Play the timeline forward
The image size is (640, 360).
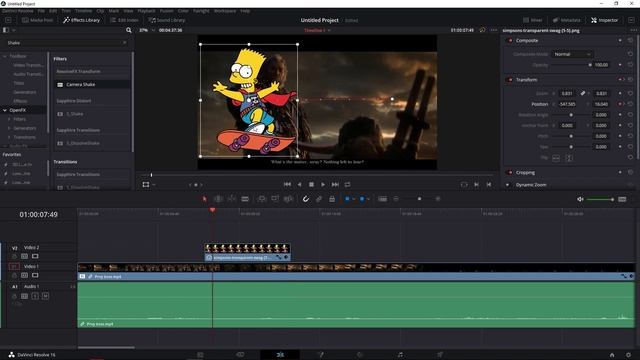[x=323, y=184]
